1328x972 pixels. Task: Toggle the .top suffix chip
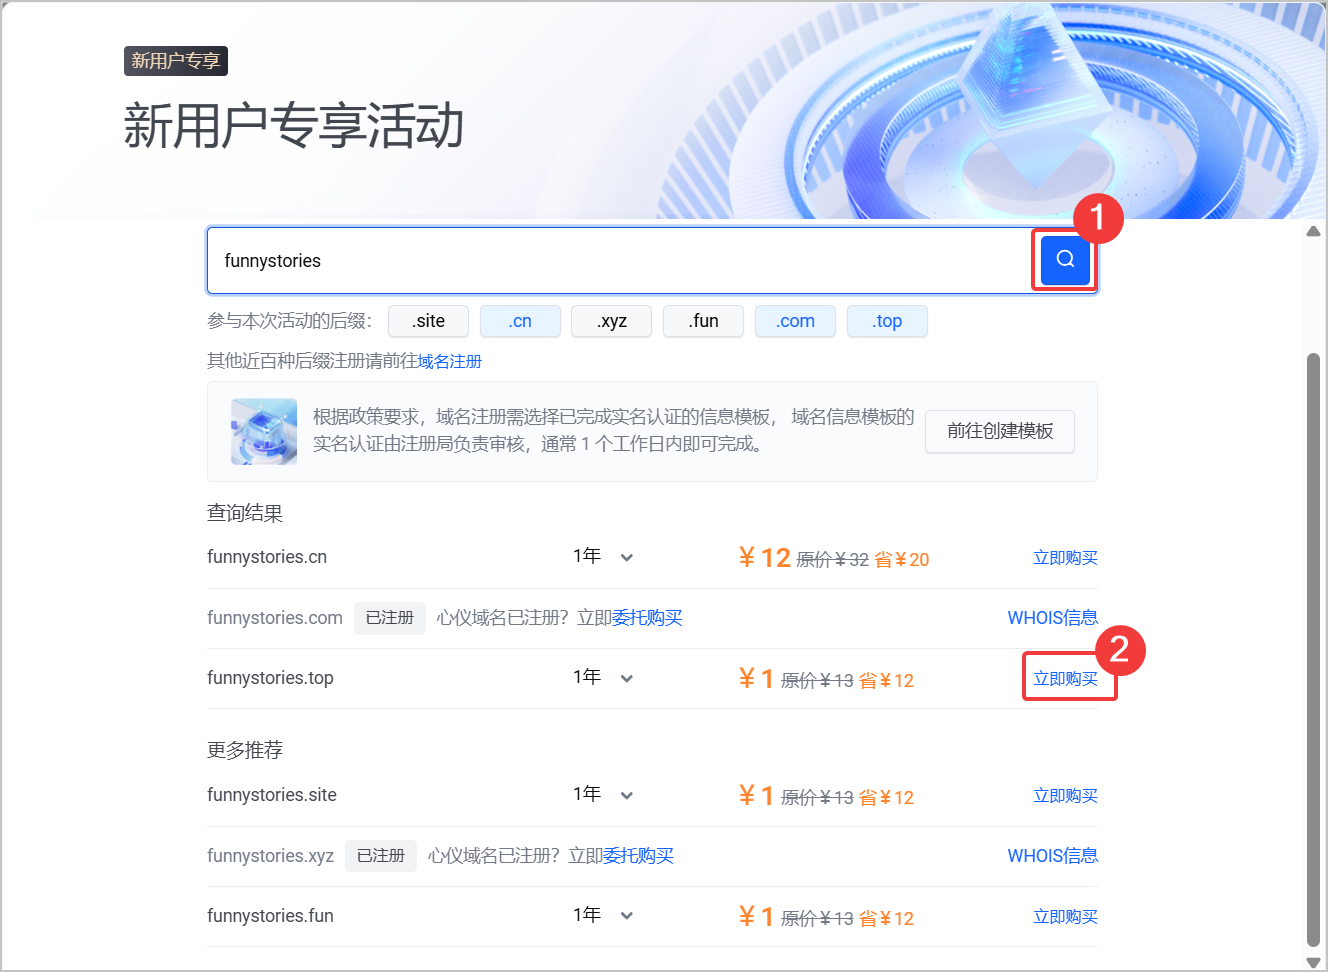tap(887, 321)
